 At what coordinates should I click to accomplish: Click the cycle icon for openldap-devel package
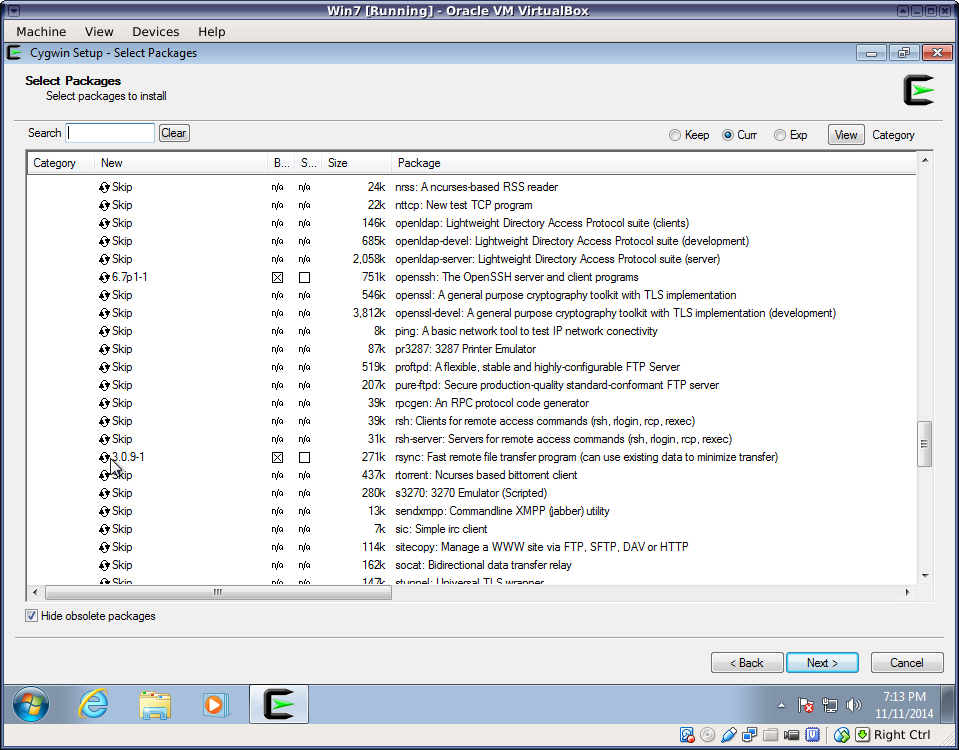pyautogui.click(x=104, y=241)
